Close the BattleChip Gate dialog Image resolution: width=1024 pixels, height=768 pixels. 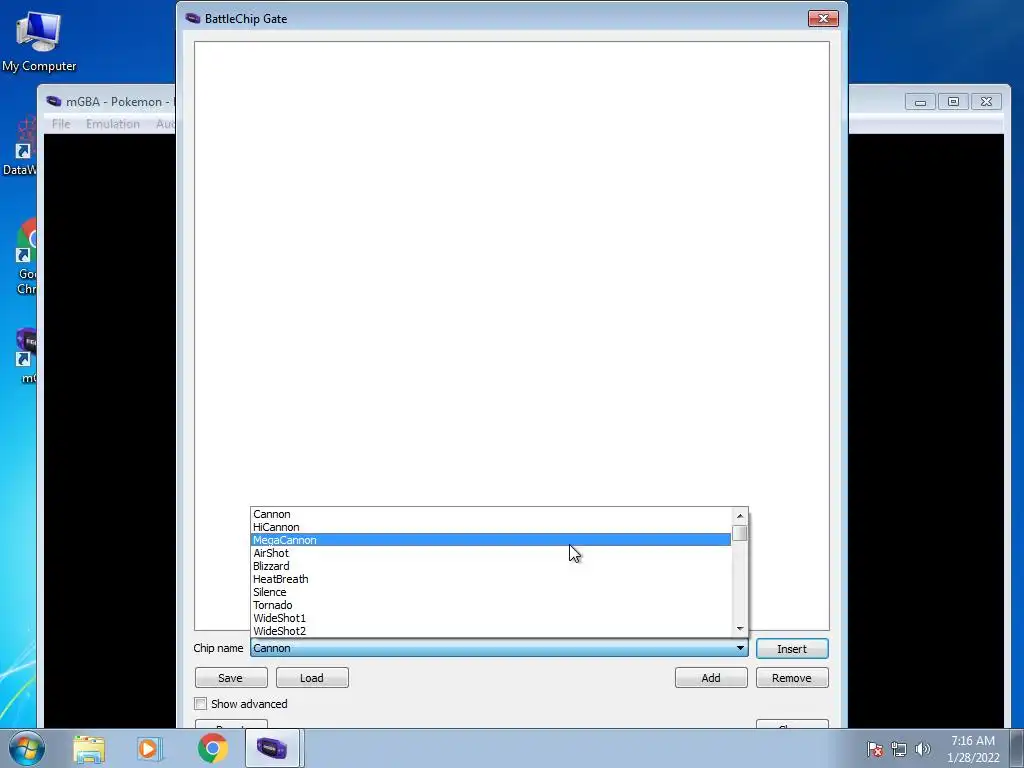[x=823, y=18]
